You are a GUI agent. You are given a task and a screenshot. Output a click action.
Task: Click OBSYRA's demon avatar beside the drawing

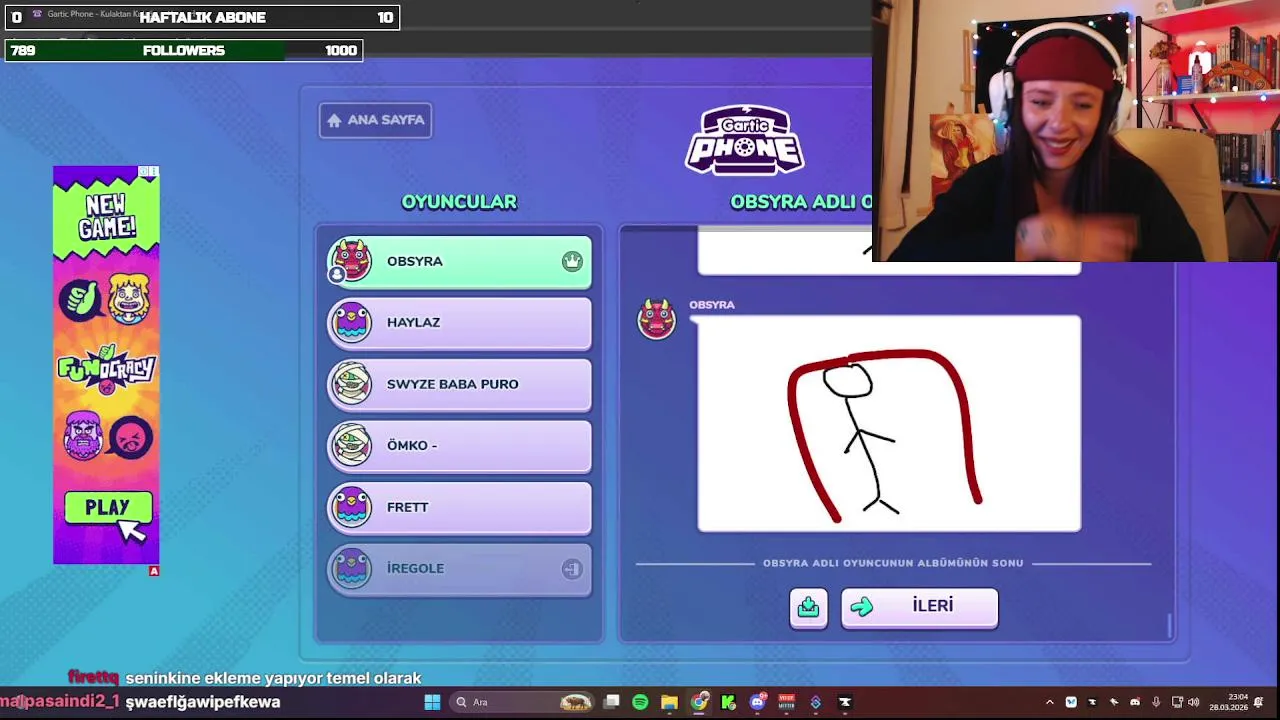coord(657,319)
